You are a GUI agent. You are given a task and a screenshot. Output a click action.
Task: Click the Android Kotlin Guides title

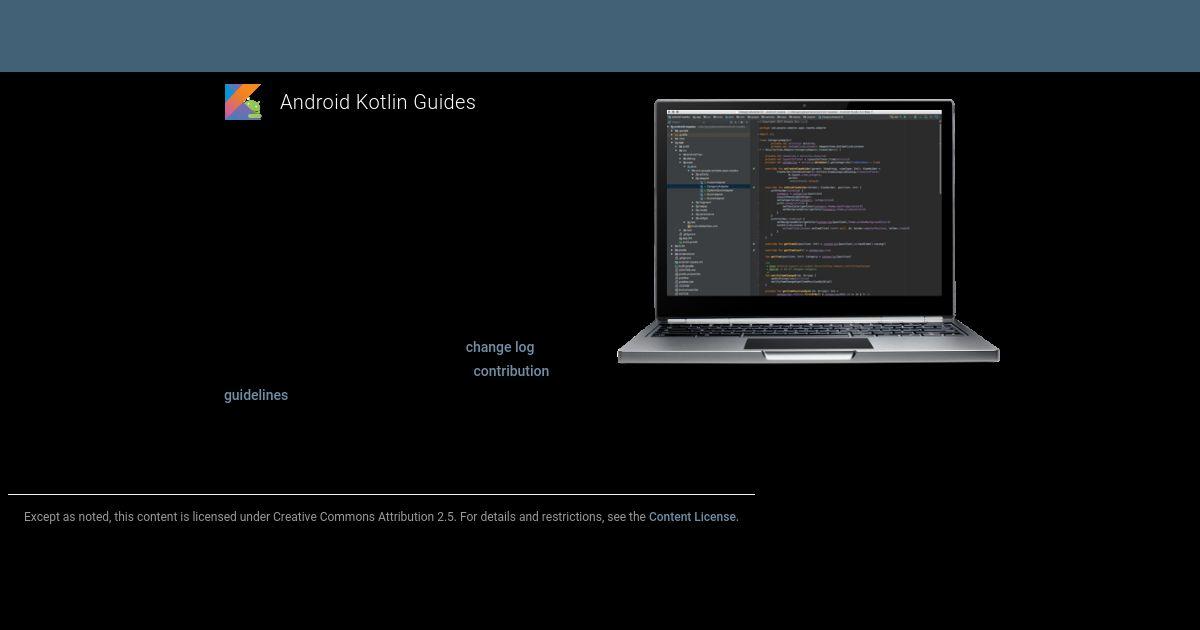[x=378, y=102]
